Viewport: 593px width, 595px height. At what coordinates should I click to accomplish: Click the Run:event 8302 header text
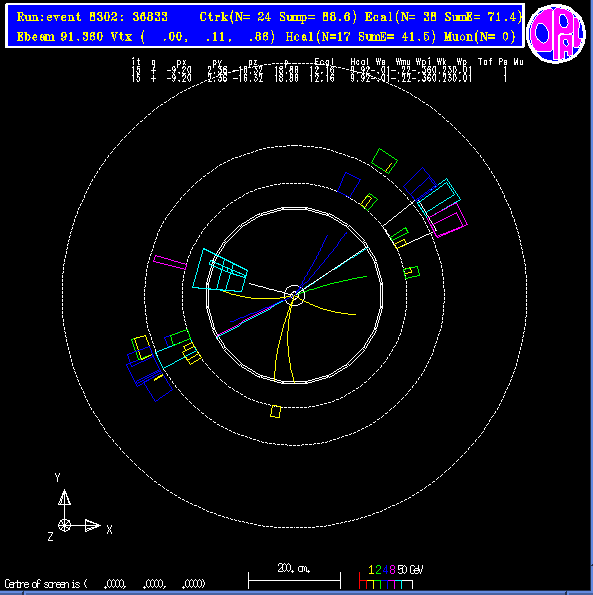coord(92,17)
